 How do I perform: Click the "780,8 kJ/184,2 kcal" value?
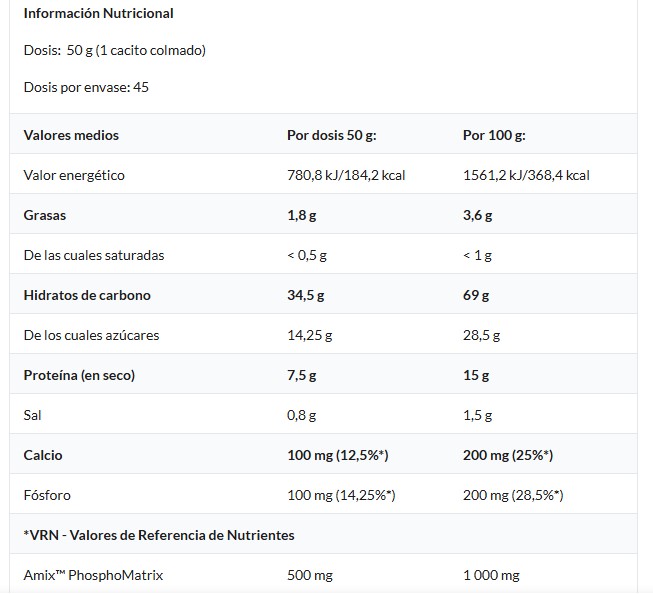[345, 175]
